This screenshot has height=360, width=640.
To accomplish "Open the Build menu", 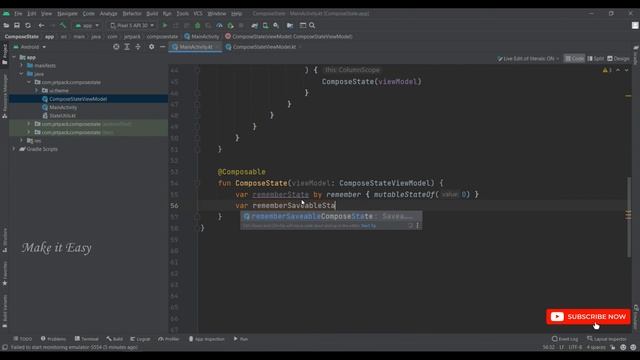I will click(152, 13).
